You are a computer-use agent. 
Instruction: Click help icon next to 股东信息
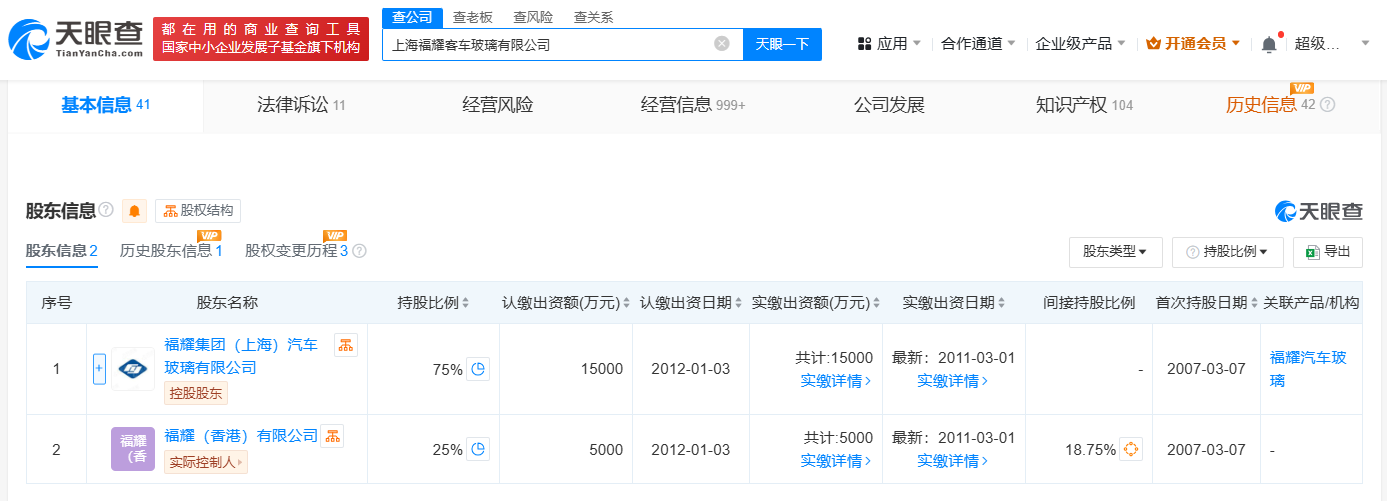pos(106,210)
